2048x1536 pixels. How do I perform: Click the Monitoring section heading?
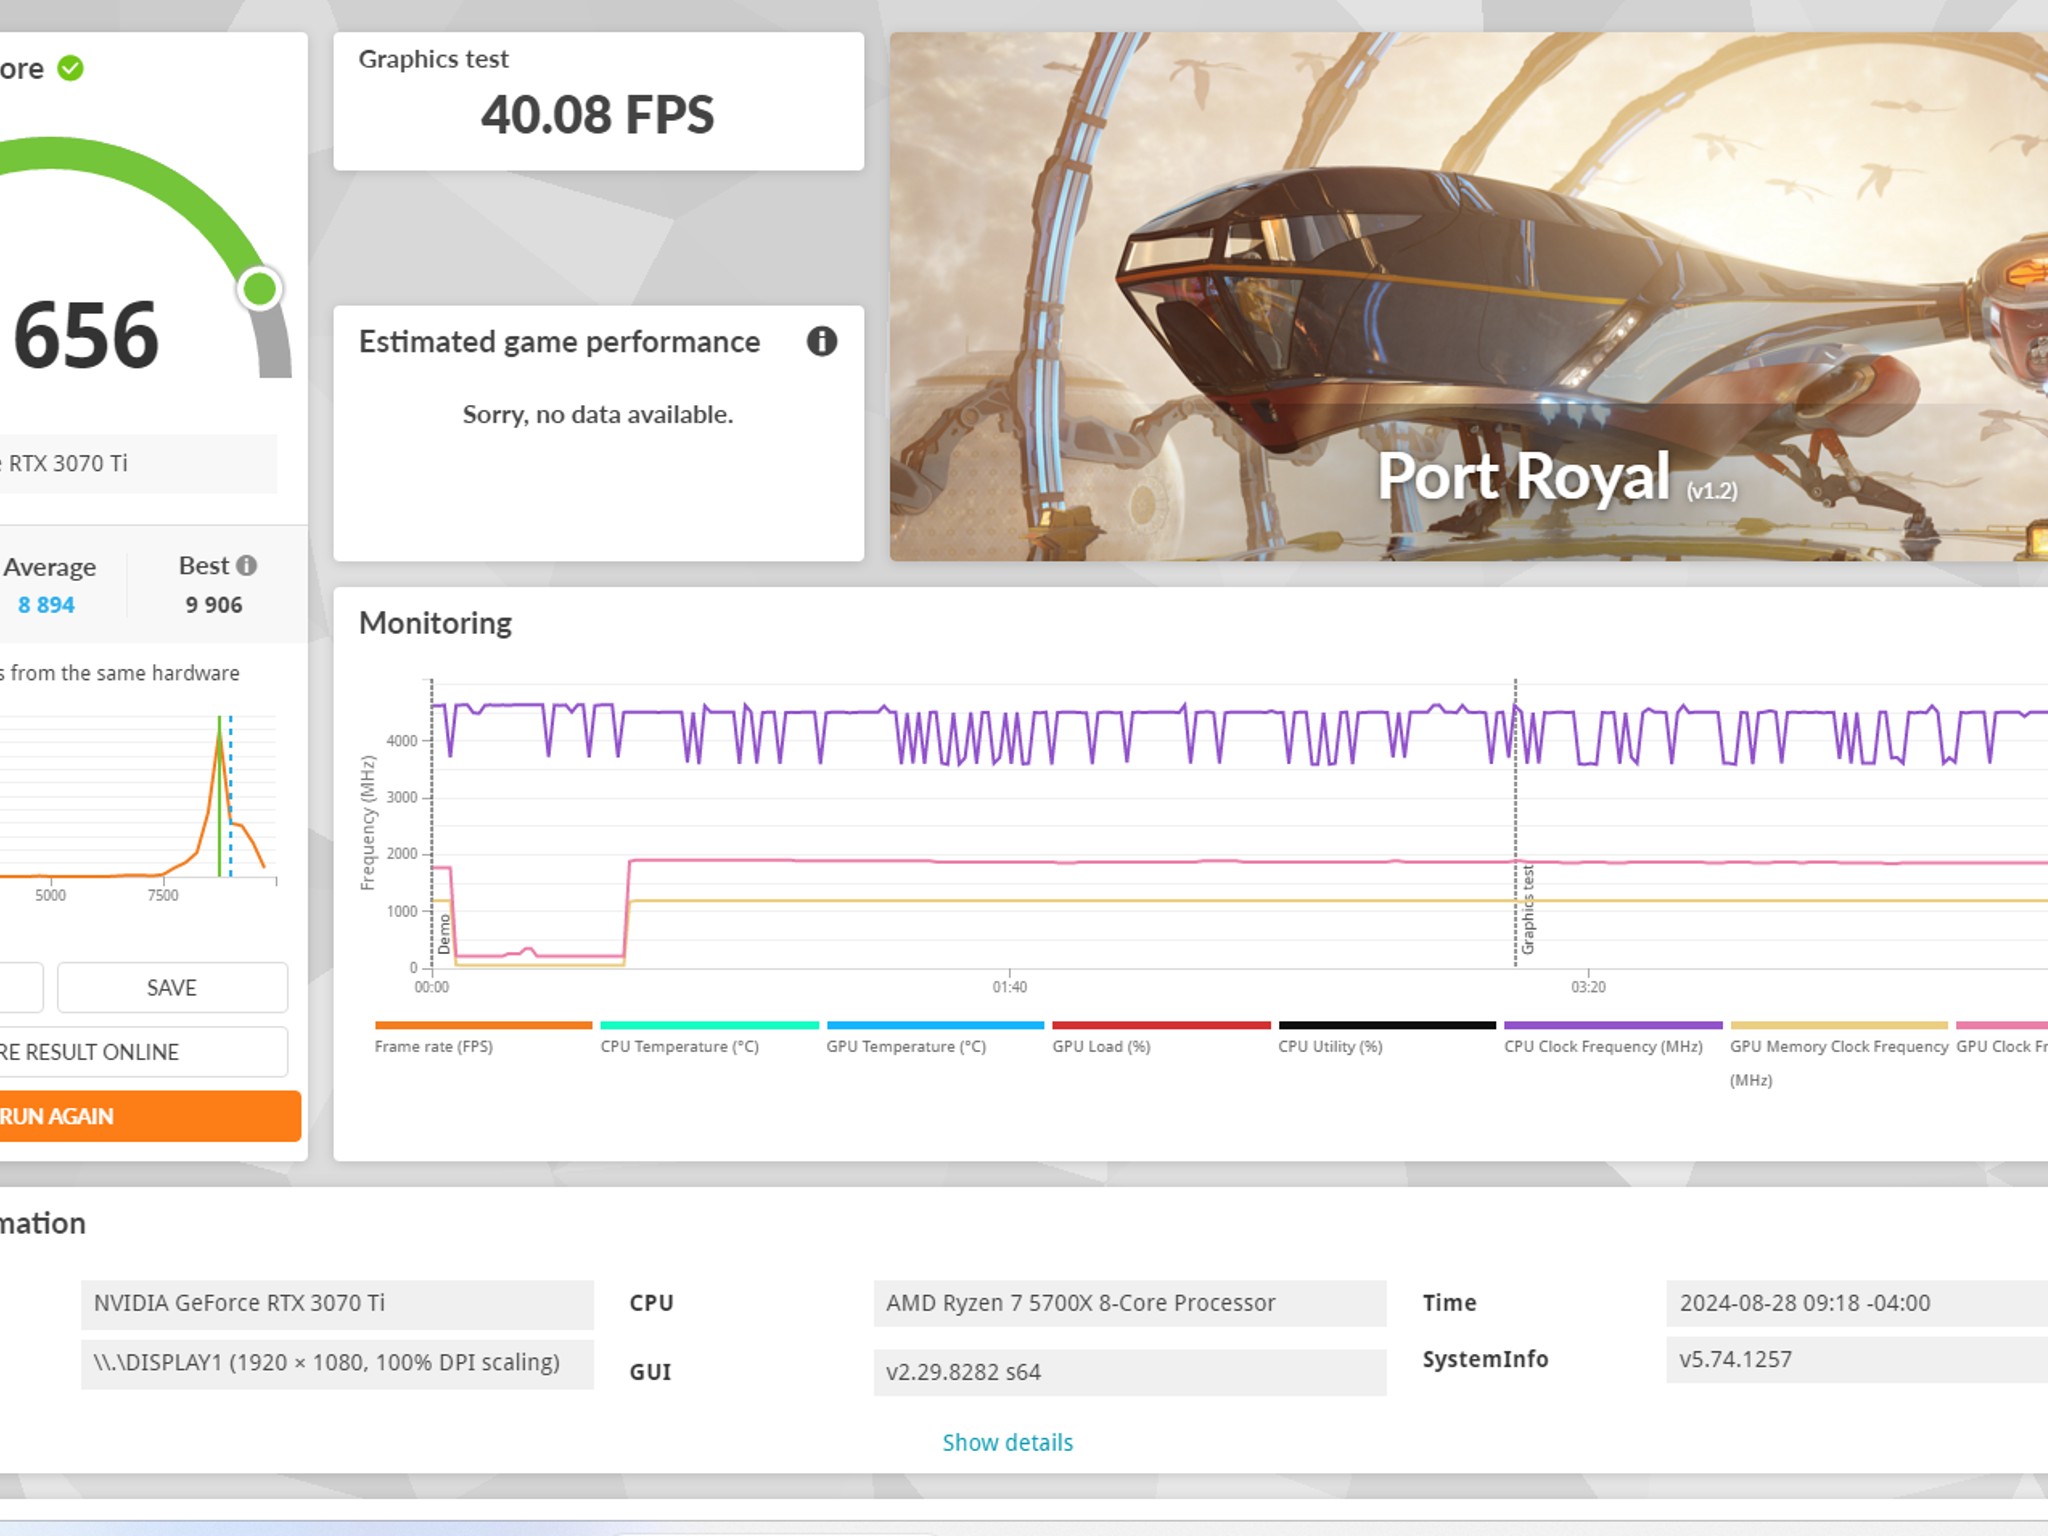435,623
